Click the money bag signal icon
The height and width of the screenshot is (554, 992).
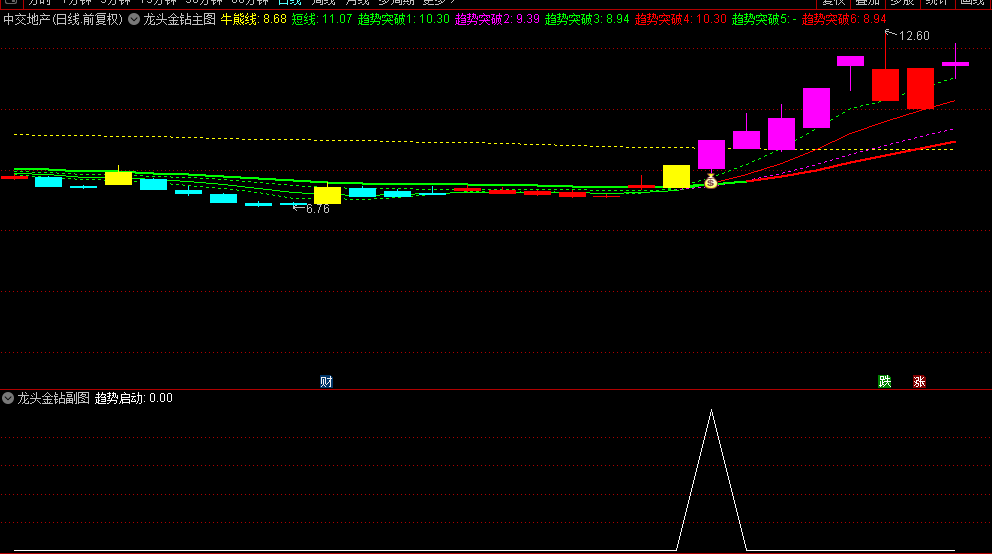(711, 182)
